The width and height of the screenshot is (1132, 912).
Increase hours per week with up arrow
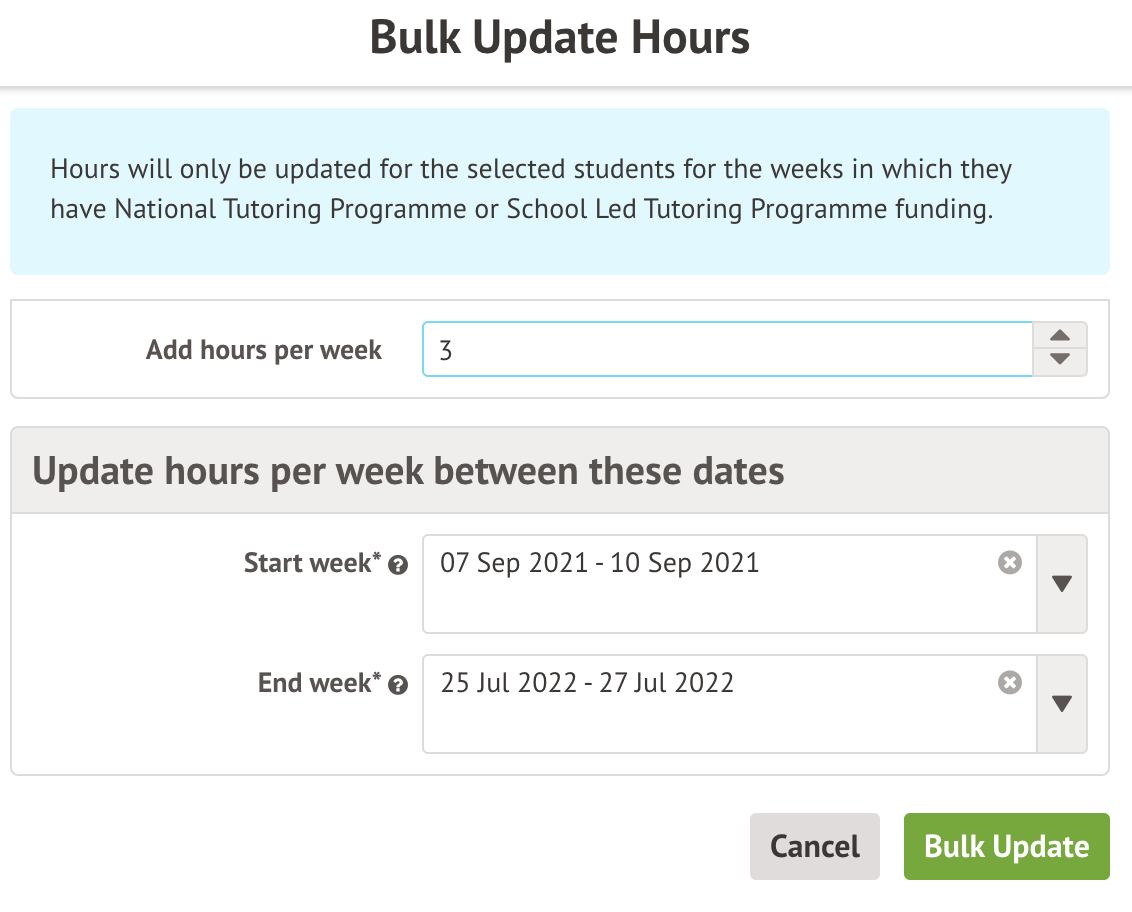[x=1061, y=337]
